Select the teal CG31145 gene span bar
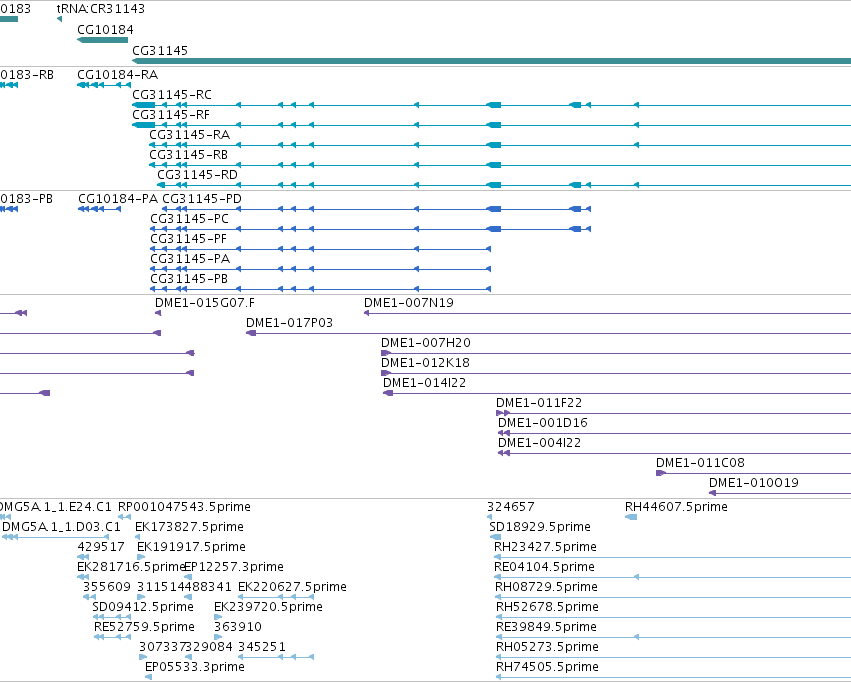This screenshot has height=682, width=851. (492, 61)
